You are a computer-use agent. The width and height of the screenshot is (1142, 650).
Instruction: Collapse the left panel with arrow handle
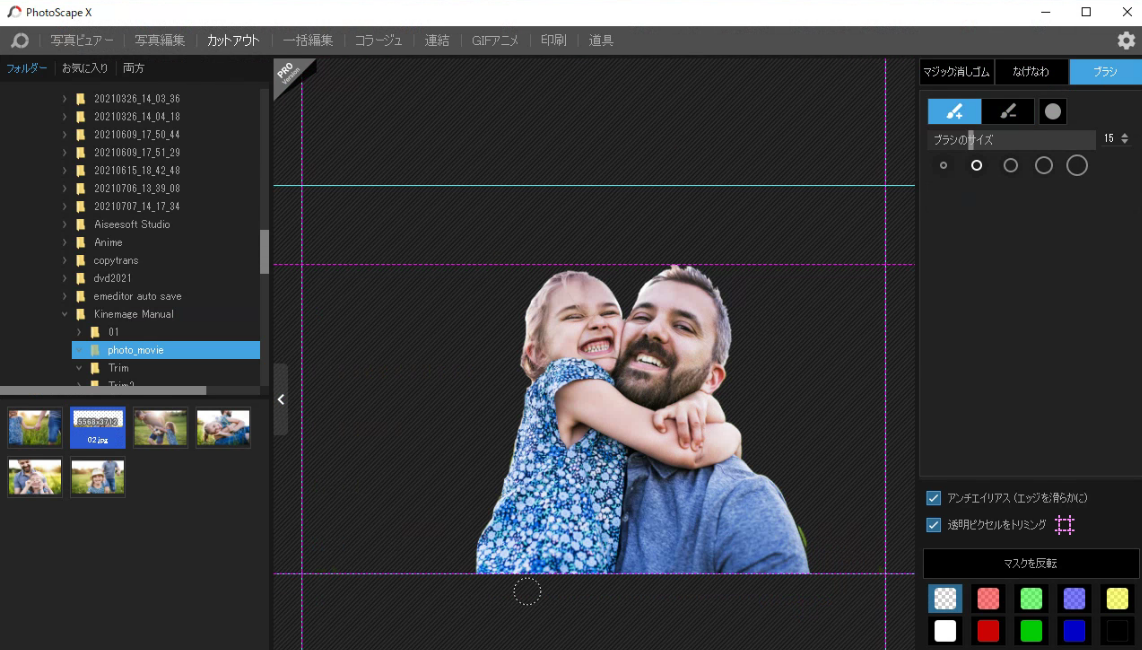tap(280, 399)
